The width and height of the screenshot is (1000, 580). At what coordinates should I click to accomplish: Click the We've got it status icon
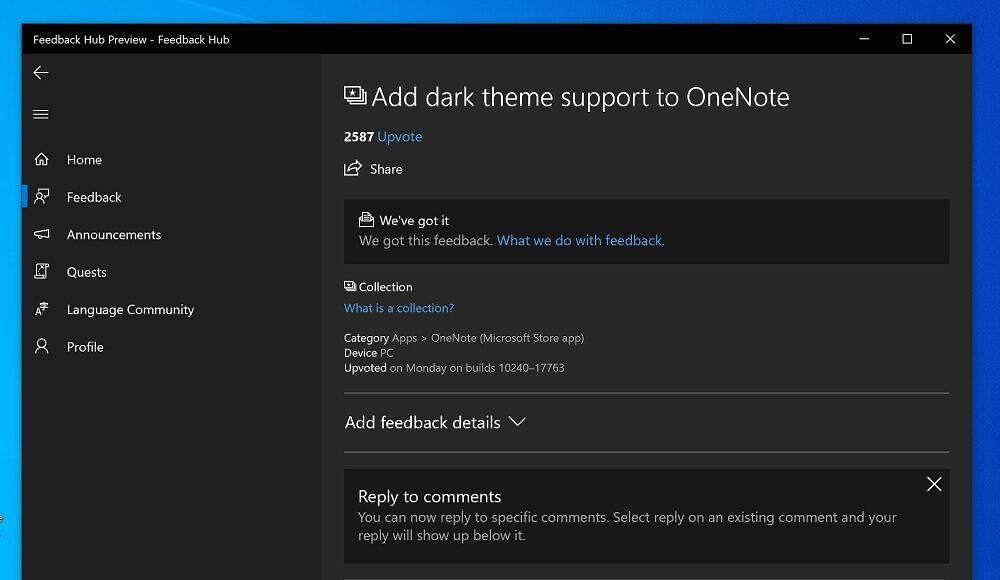coord(366,220)
